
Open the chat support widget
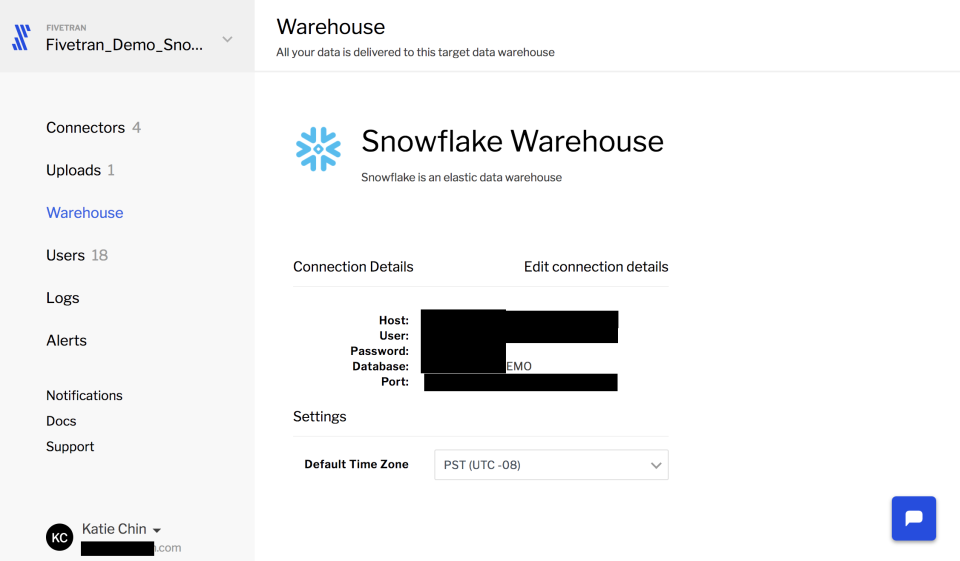[913, 518]
